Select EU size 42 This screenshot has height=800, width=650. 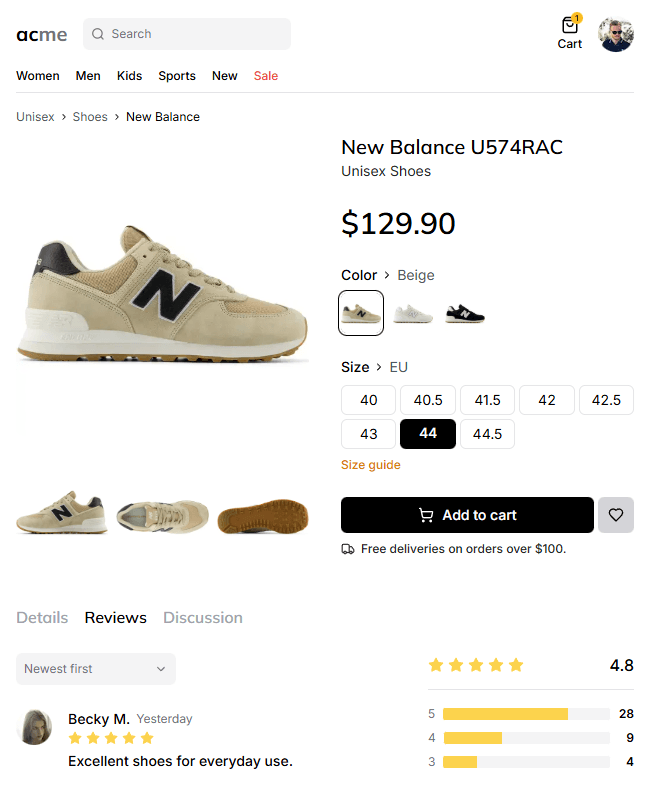547,400
